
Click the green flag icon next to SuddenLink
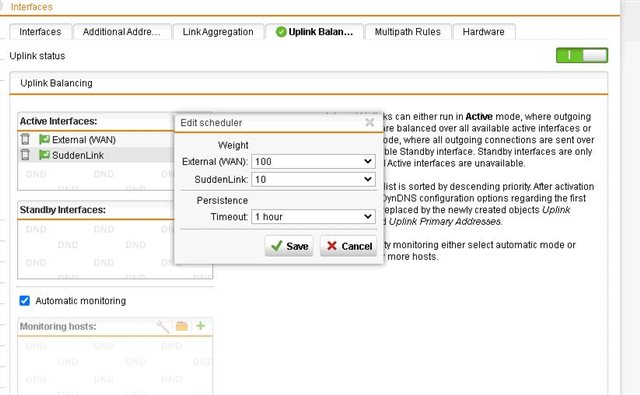pos(44,155)
